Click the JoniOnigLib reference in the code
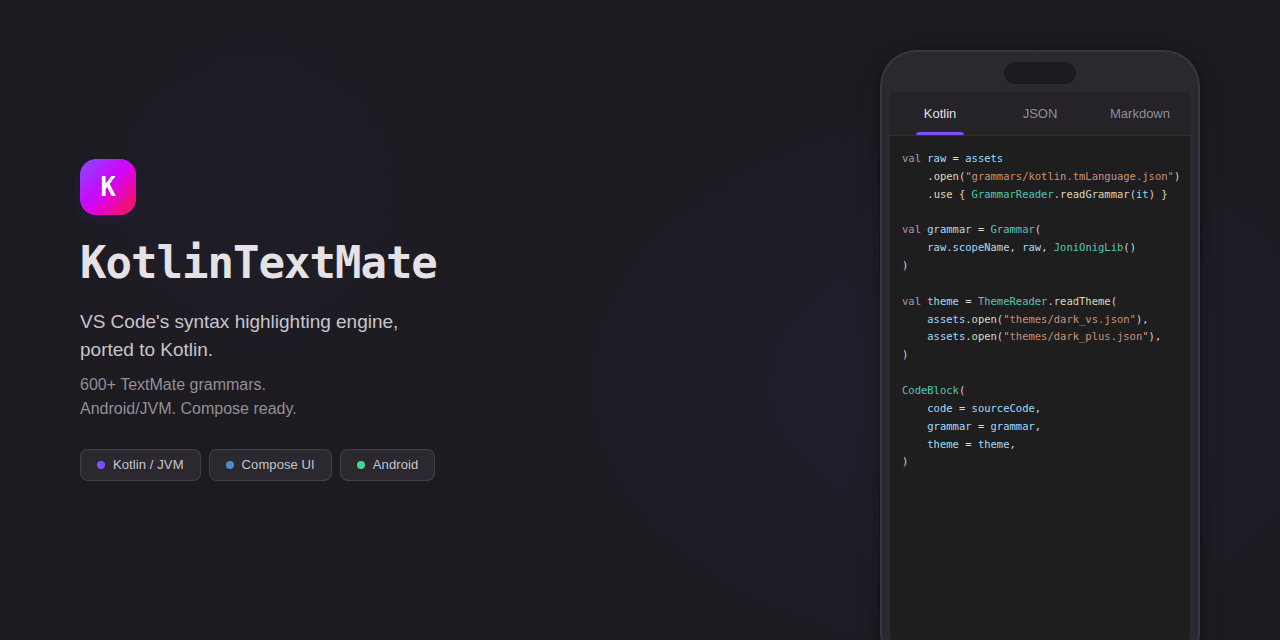The height and width of the screenshot is (640, 1280). coord(1088,247)
